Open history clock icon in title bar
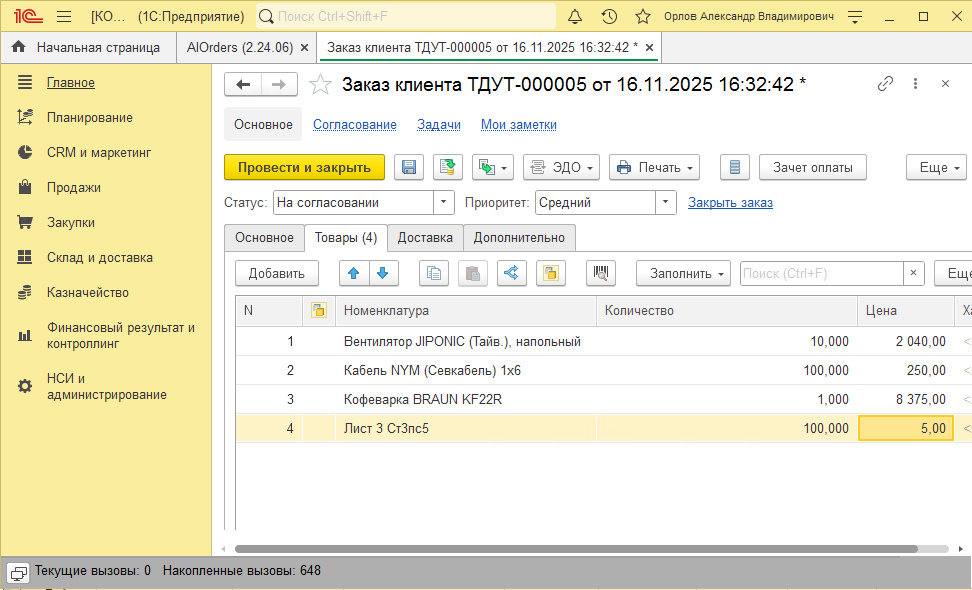This screenshot has width=972, height=590. pos(609,17)
